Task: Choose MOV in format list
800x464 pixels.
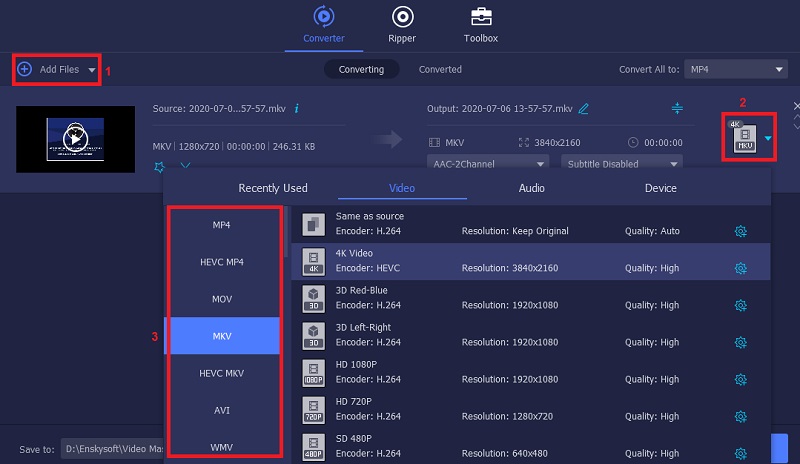Action: coord(222,299)
